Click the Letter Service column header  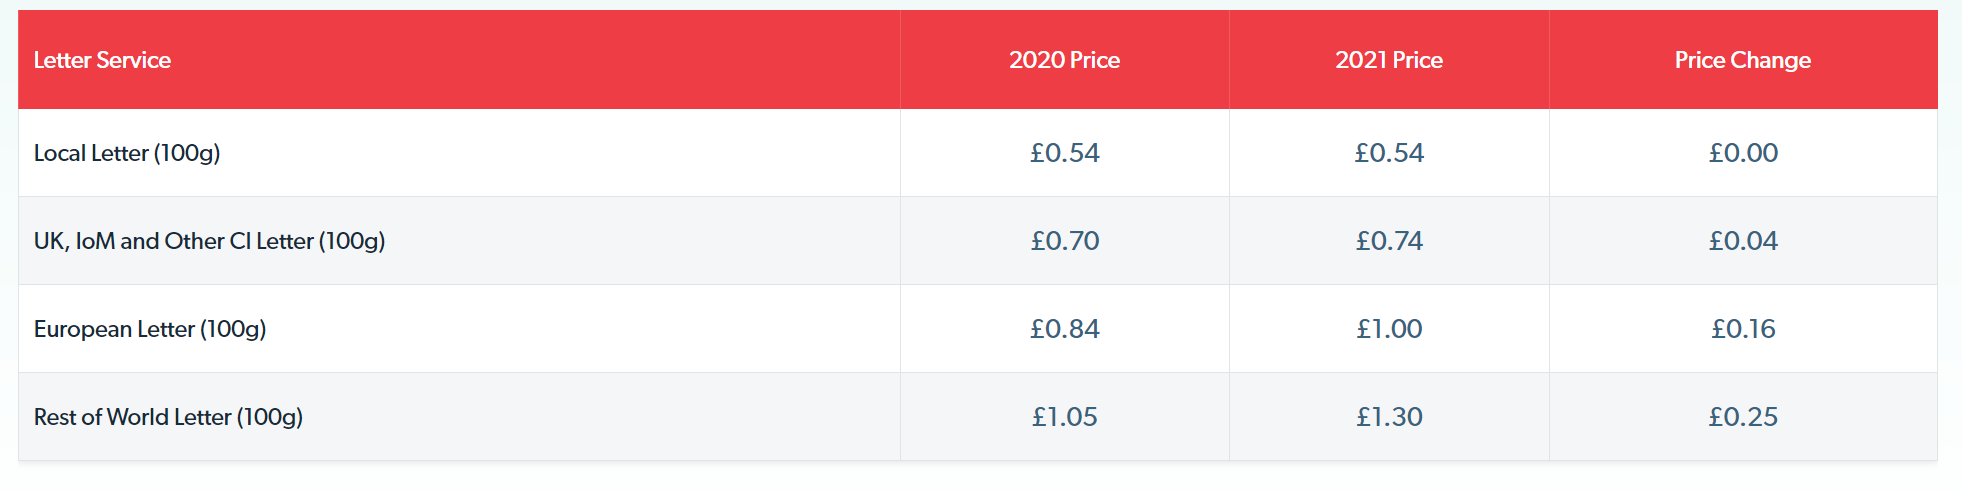point(102,60)
